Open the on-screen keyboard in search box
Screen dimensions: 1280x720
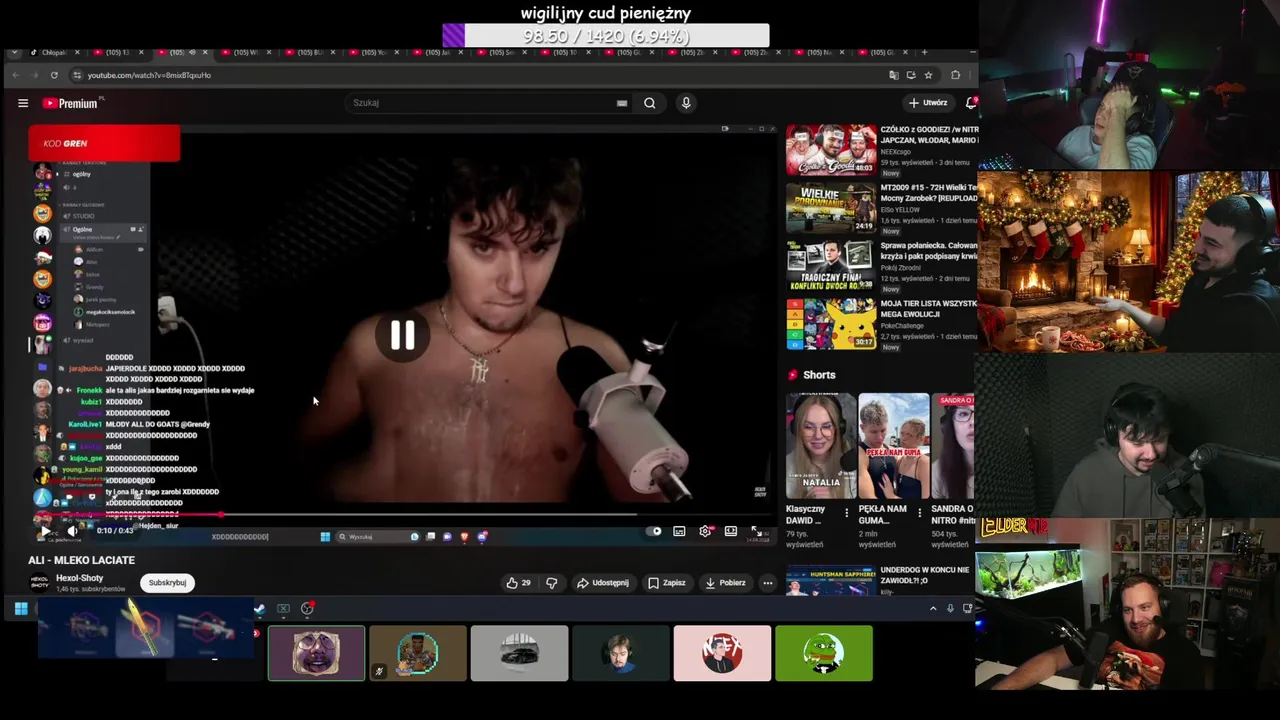(x=622, y=103)
